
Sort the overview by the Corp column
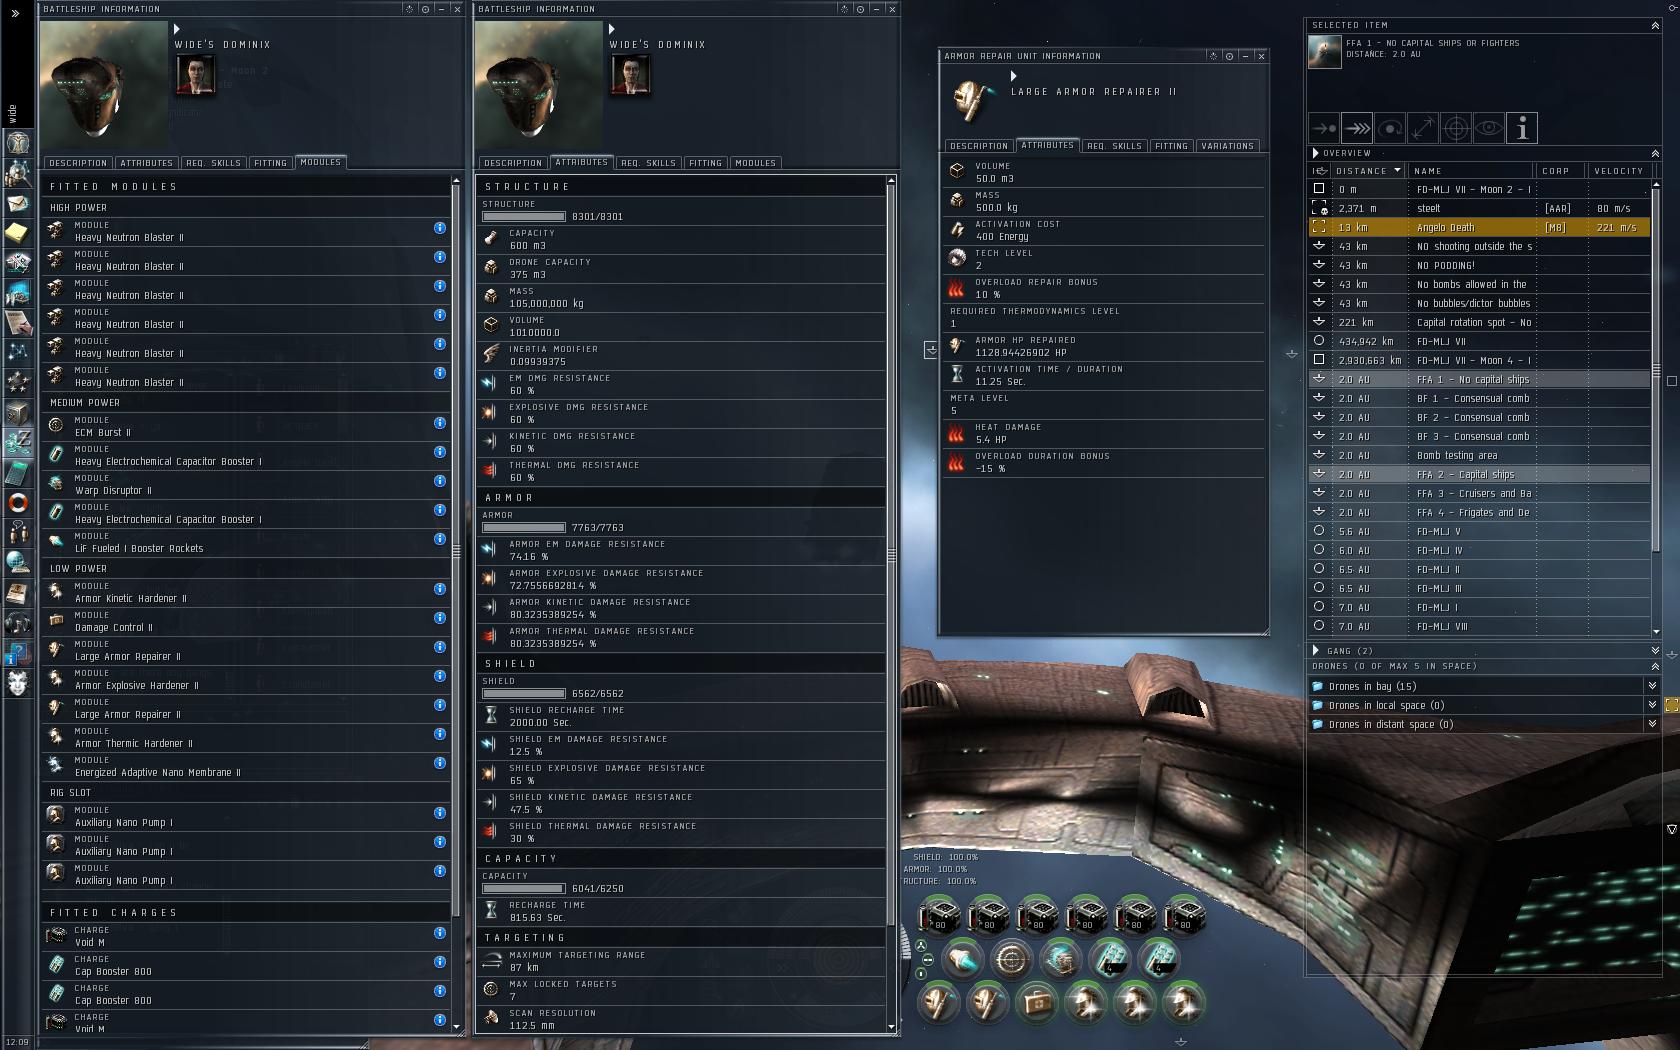(x=1560, y=171)
